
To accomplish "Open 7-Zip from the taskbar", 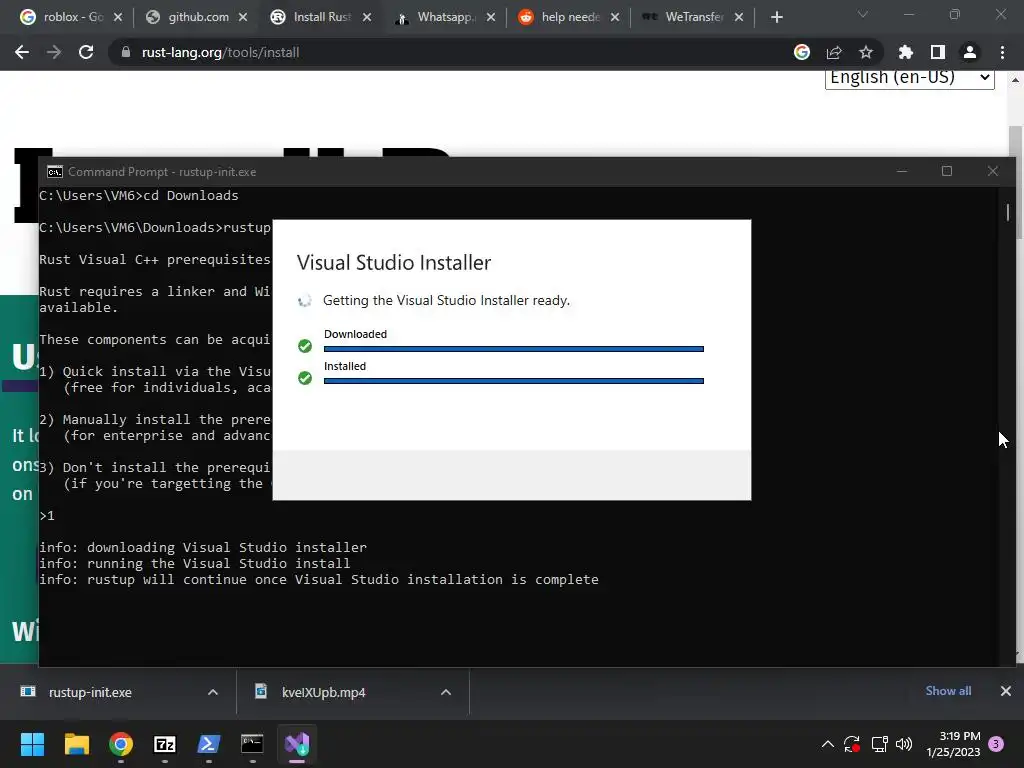I will (x=165, y=744).
